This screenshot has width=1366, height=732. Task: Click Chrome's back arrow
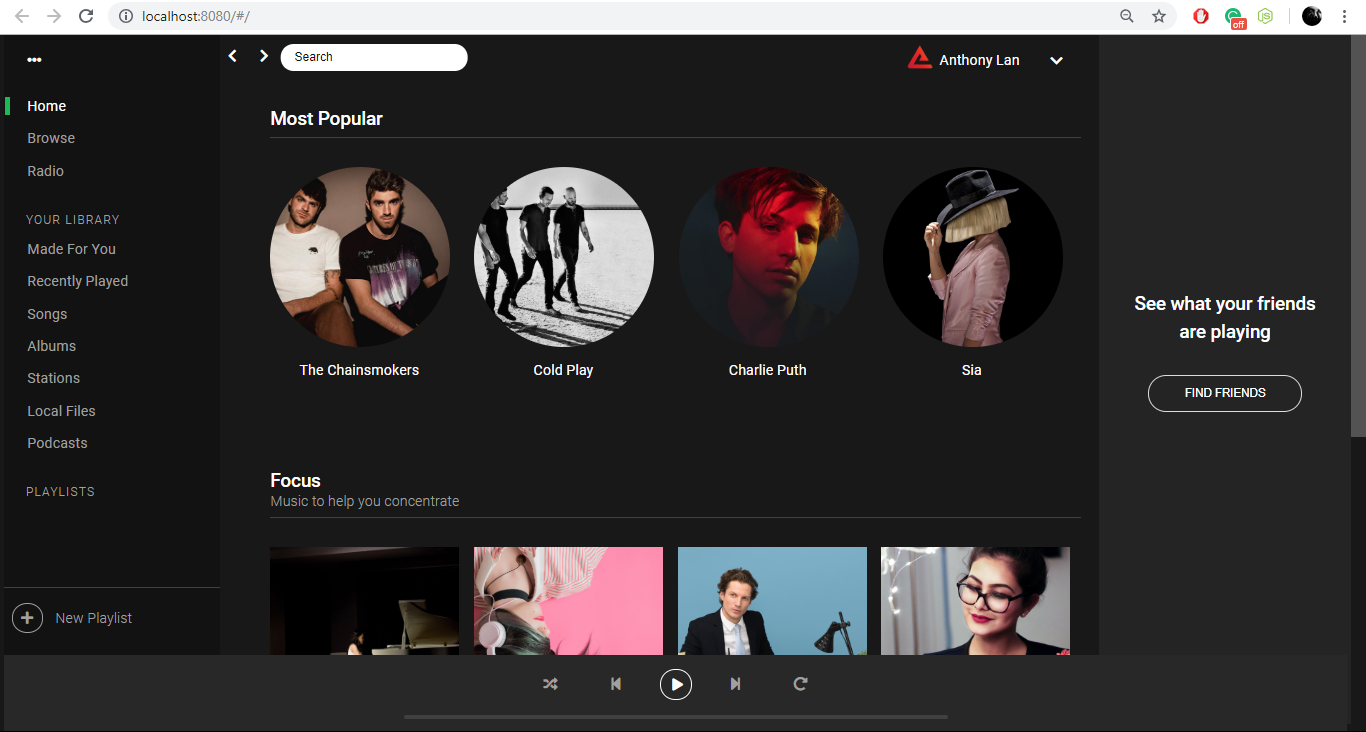(x=22, y=16)
